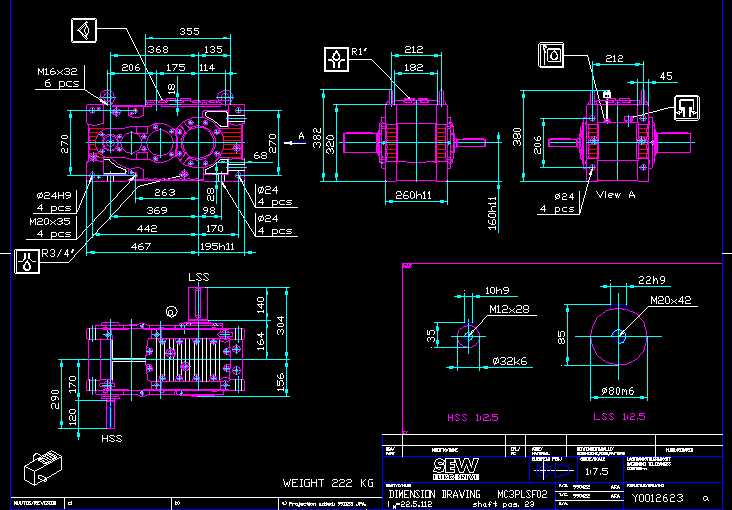The image size is (732, 510).
Task: Click the projection symbol in title block
Action: click(x=553, y=470)
